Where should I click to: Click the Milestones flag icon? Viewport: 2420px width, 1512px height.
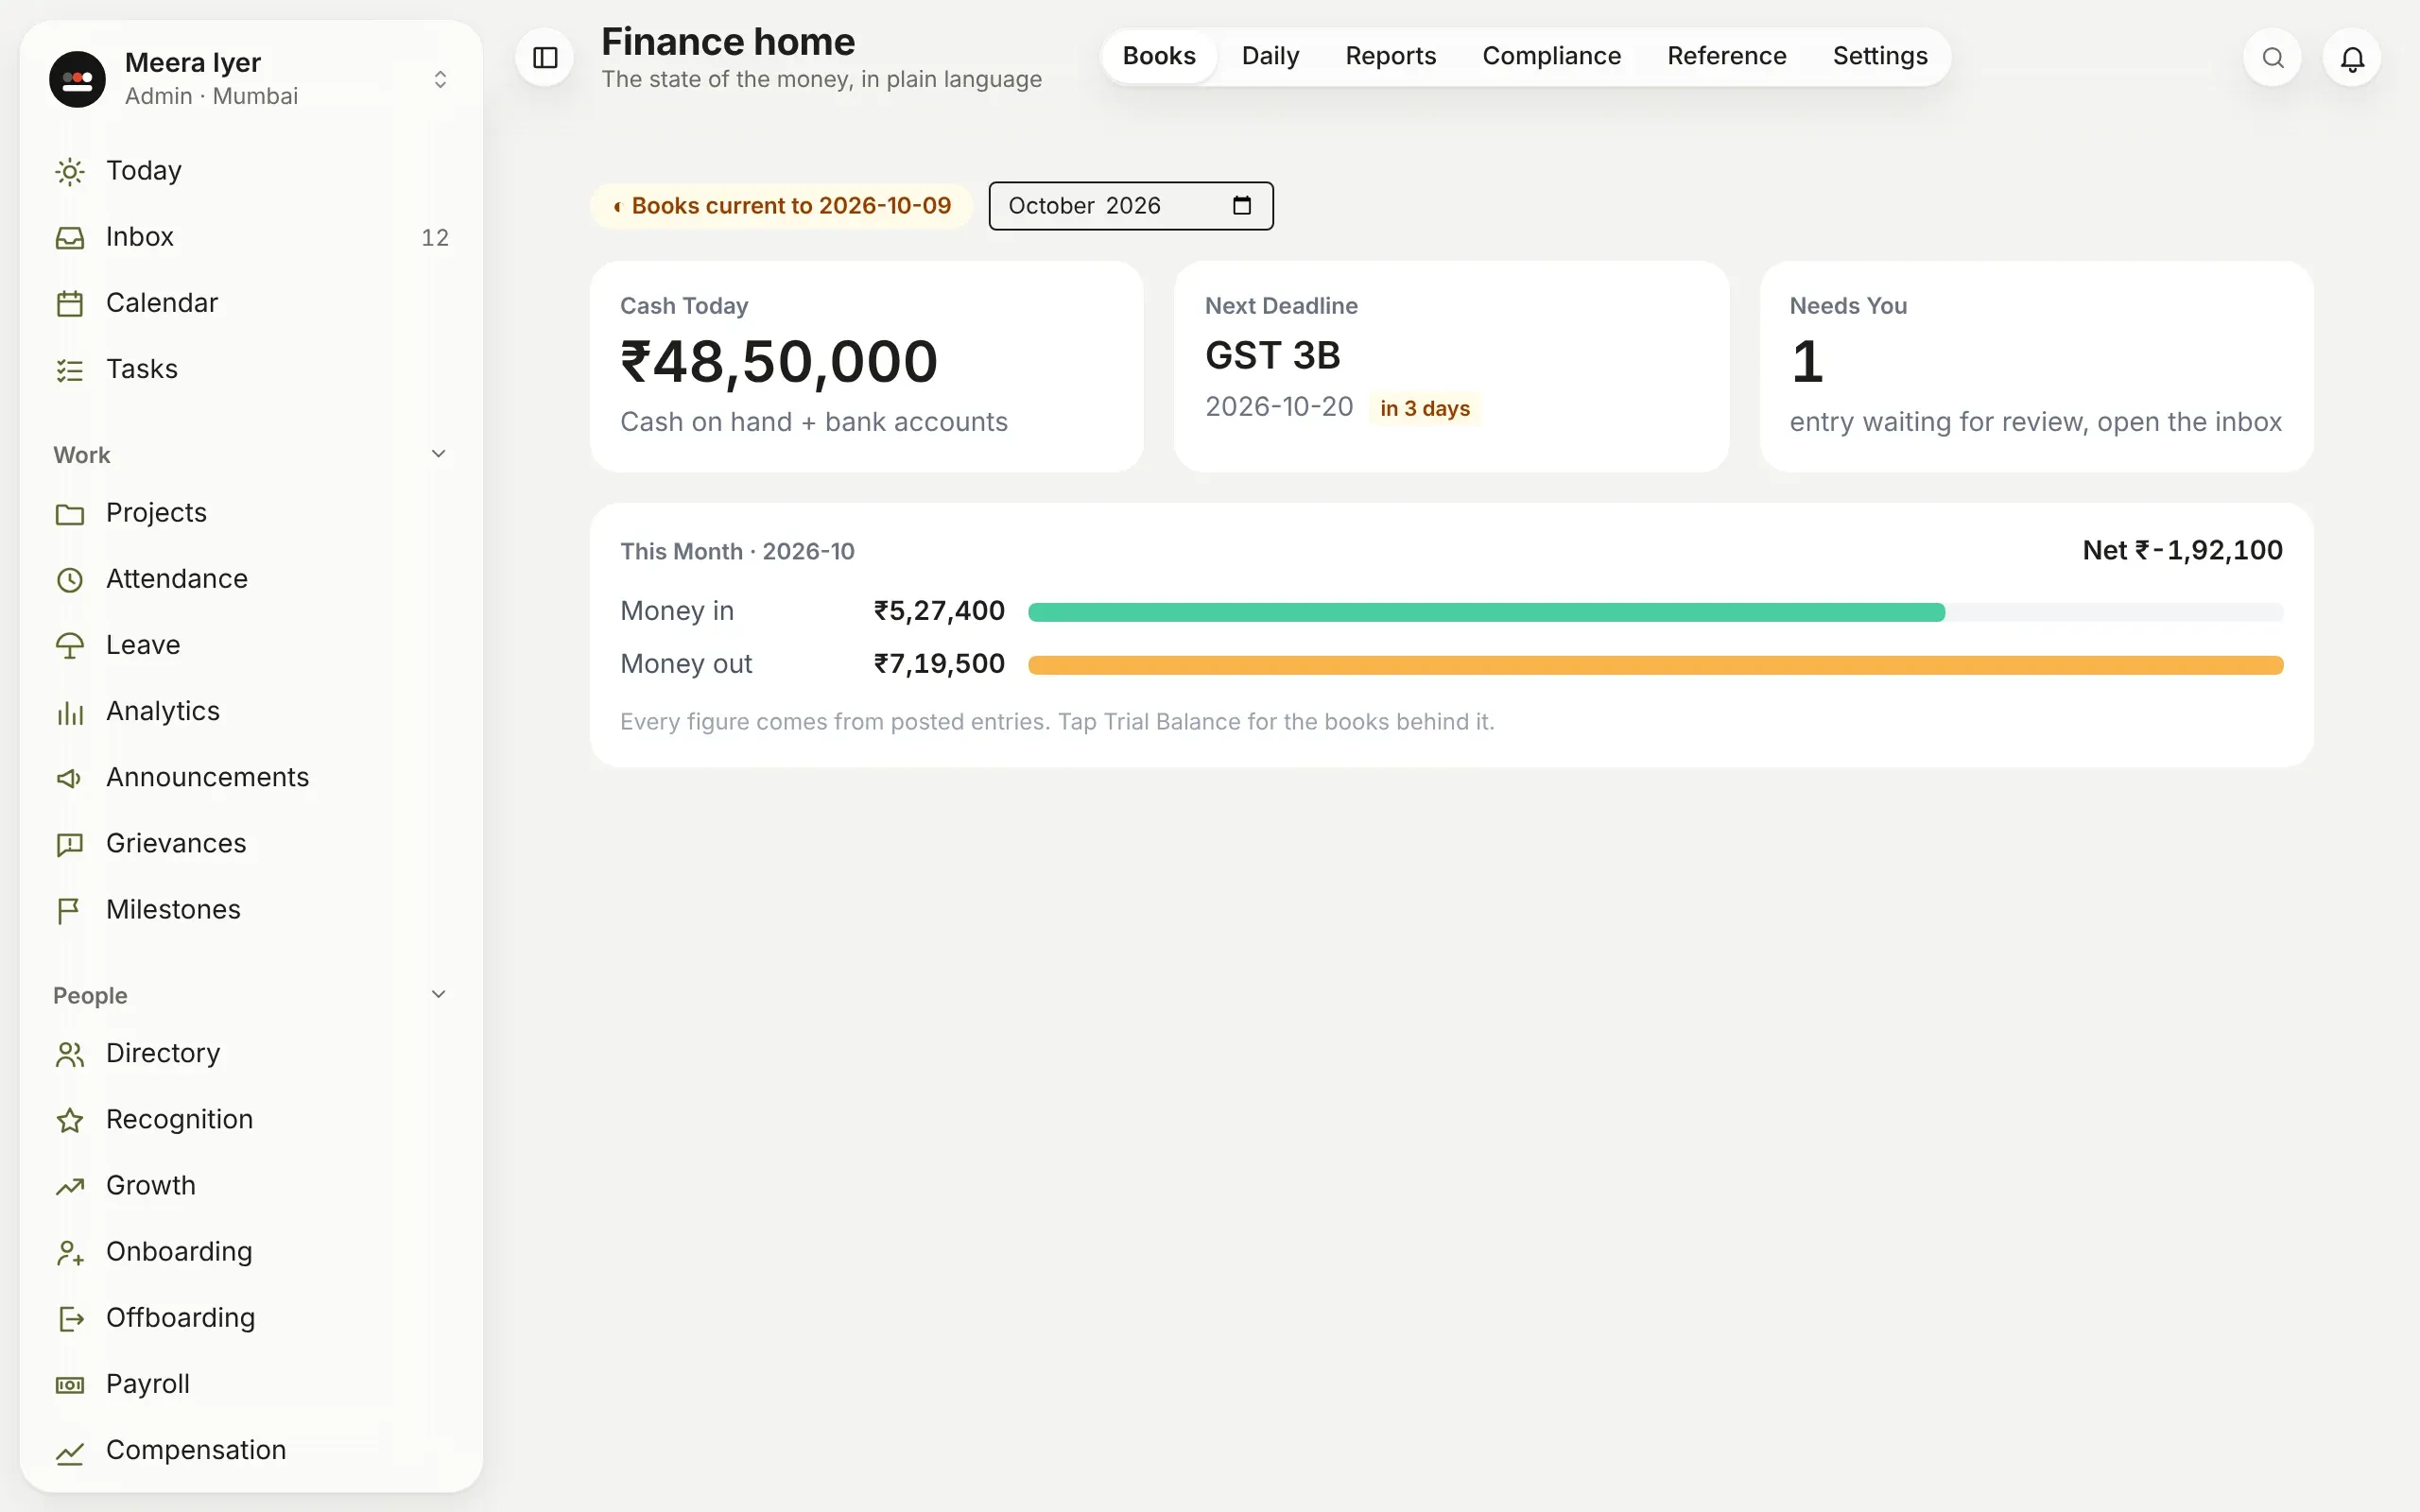pyautogui.click(x=70, y=909)
